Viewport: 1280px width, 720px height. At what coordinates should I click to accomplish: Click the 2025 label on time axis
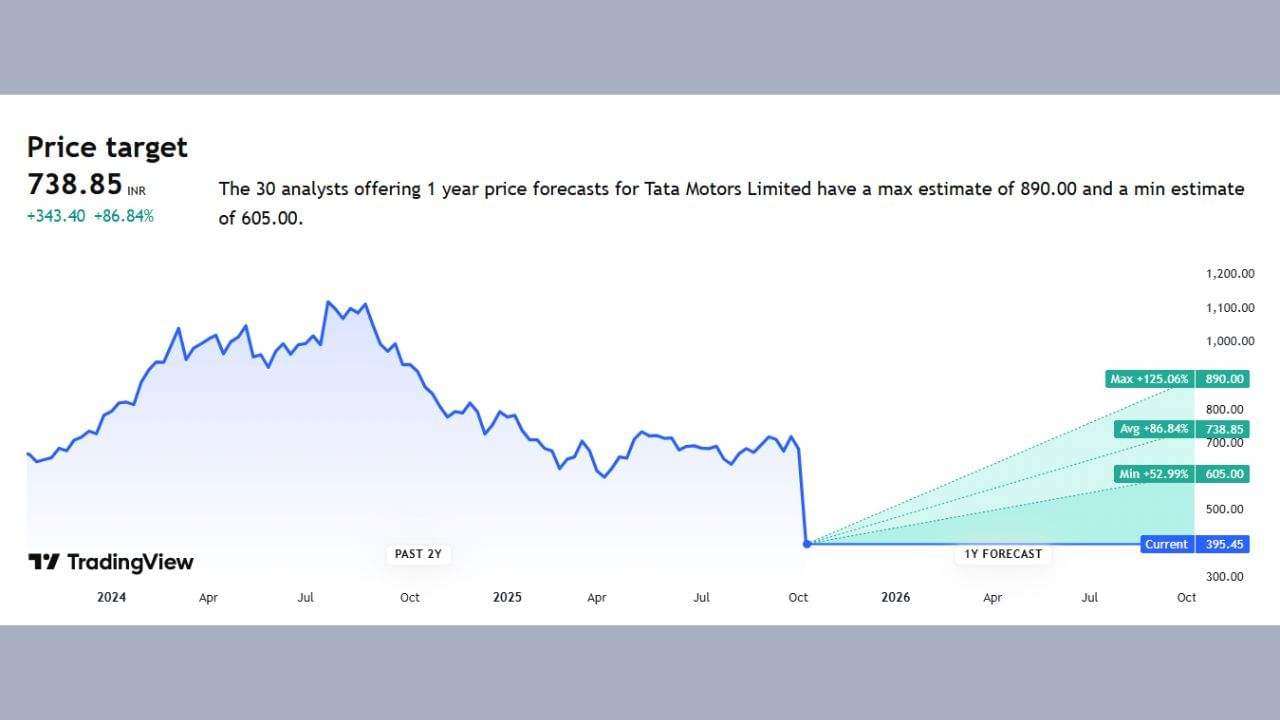click(507, 597)
